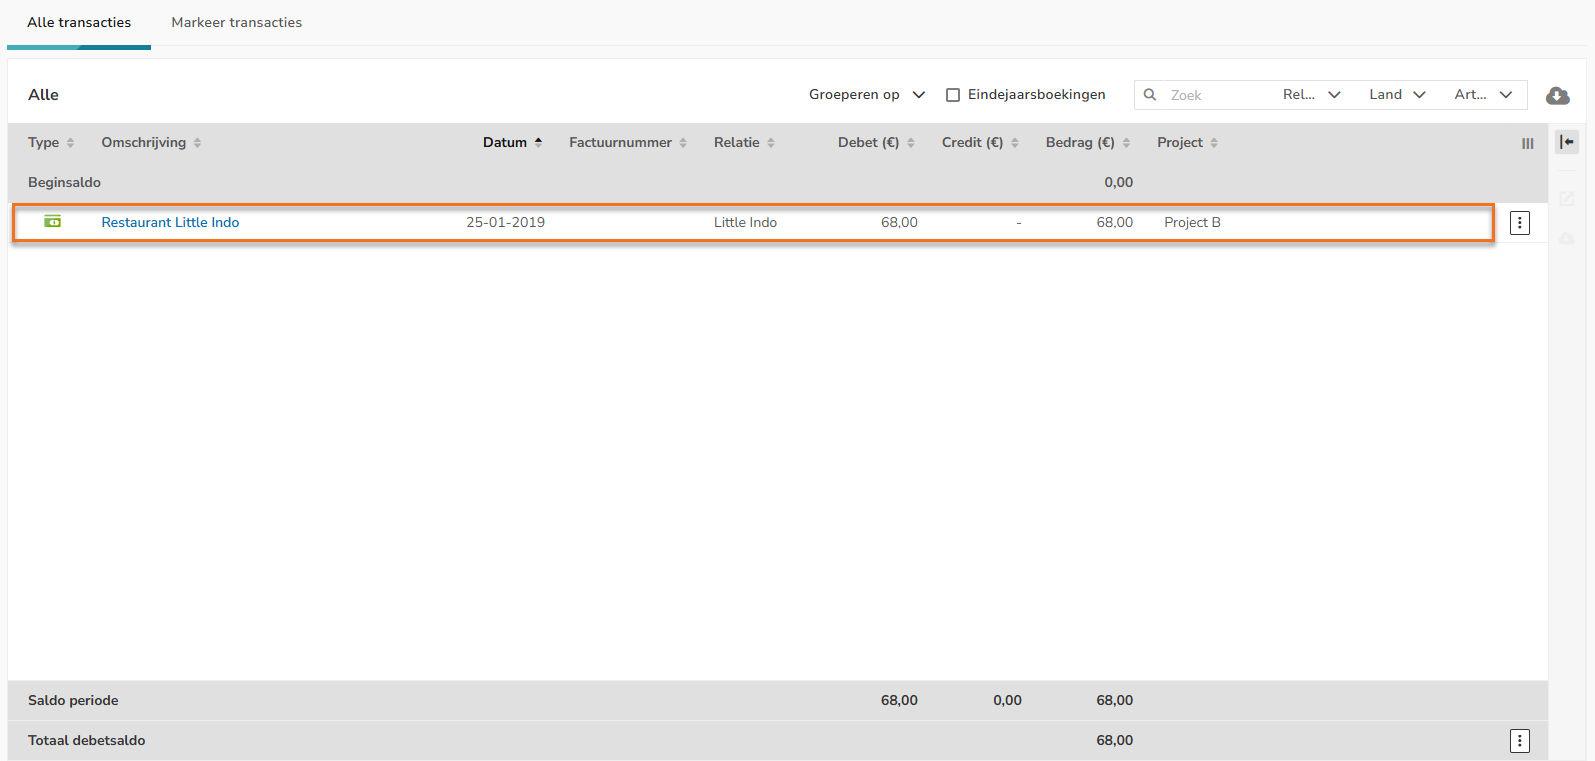Open the Restaurant Little Indo transaction link
1595x761 pixels.
coord(170,223)
